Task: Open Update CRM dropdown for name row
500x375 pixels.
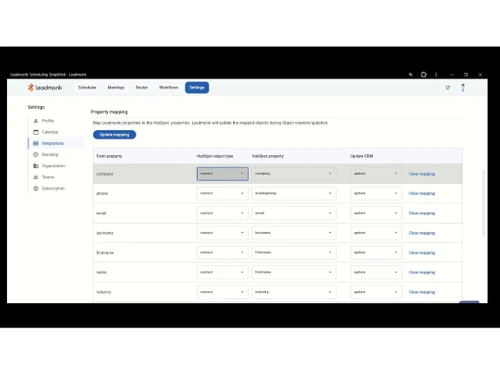Action: [376, 272]
